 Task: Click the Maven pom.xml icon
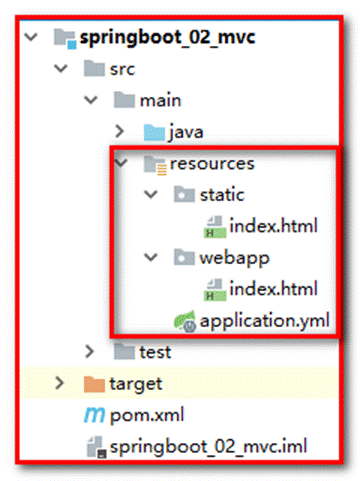pyautogui.click(x=94, y=415)
